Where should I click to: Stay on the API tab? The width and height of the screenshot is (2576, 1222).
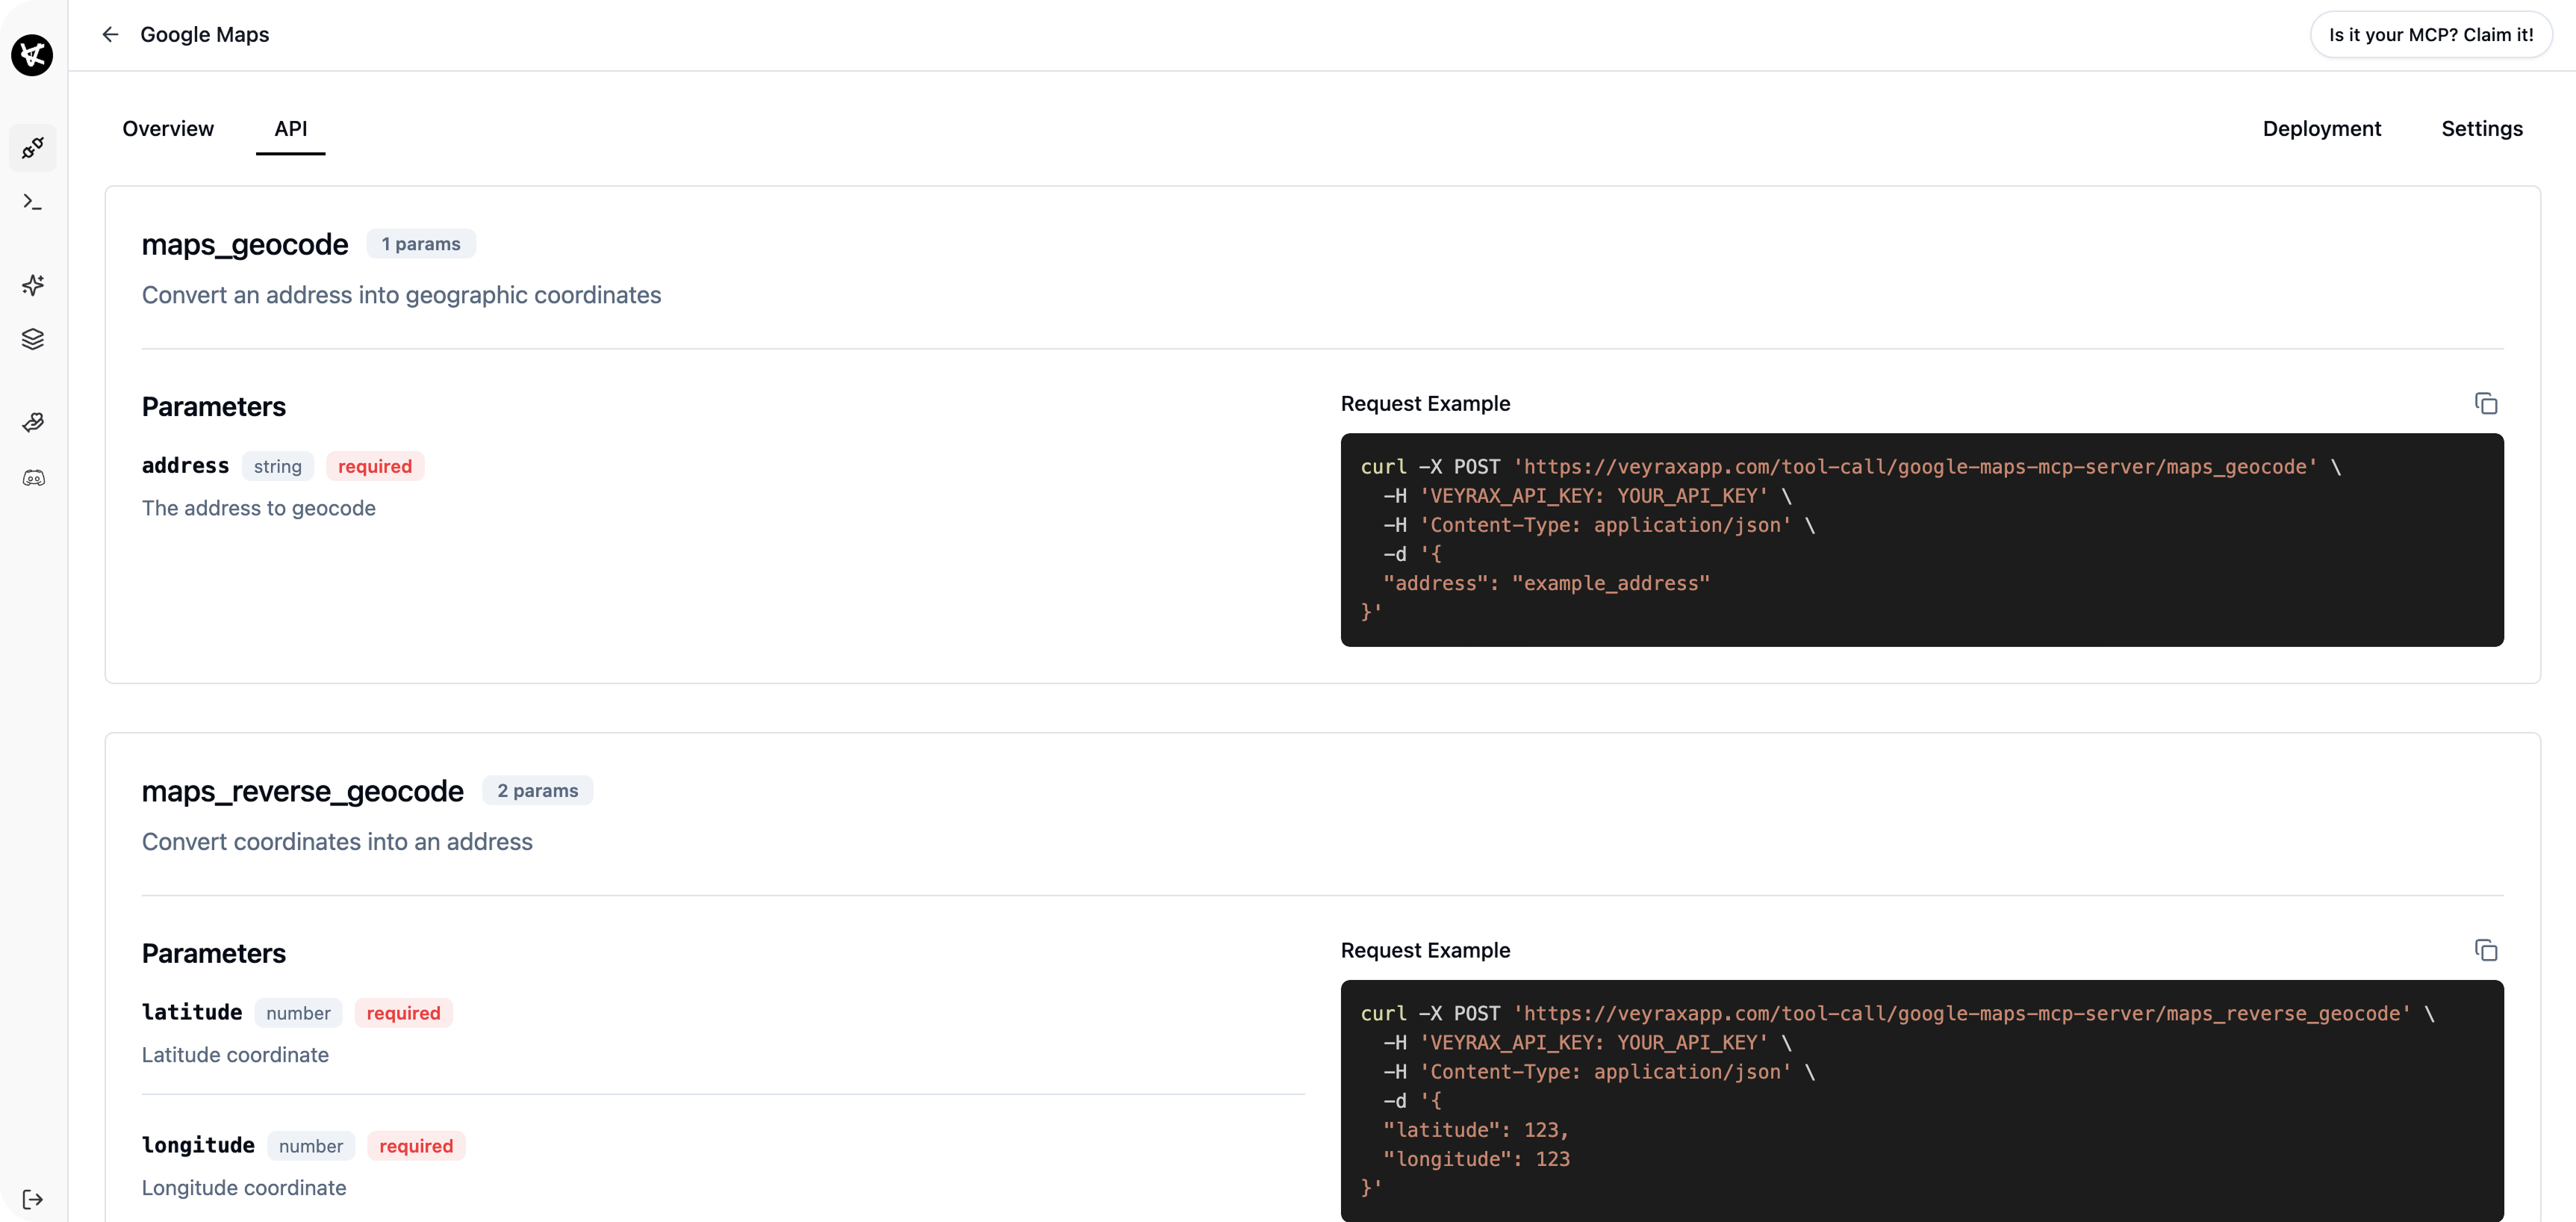(290, 128)
